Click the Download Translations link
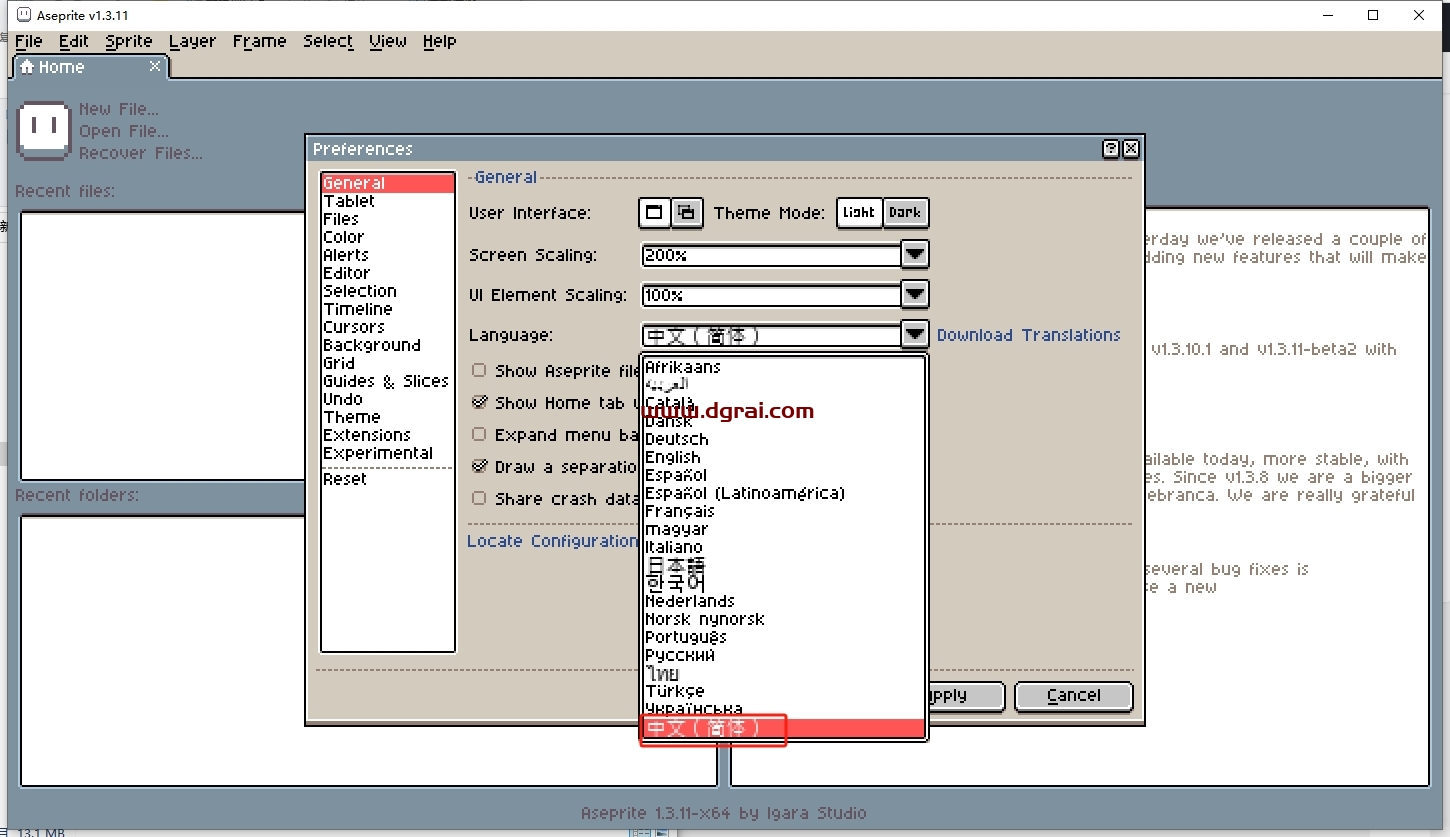 (x=1029, y=335)
